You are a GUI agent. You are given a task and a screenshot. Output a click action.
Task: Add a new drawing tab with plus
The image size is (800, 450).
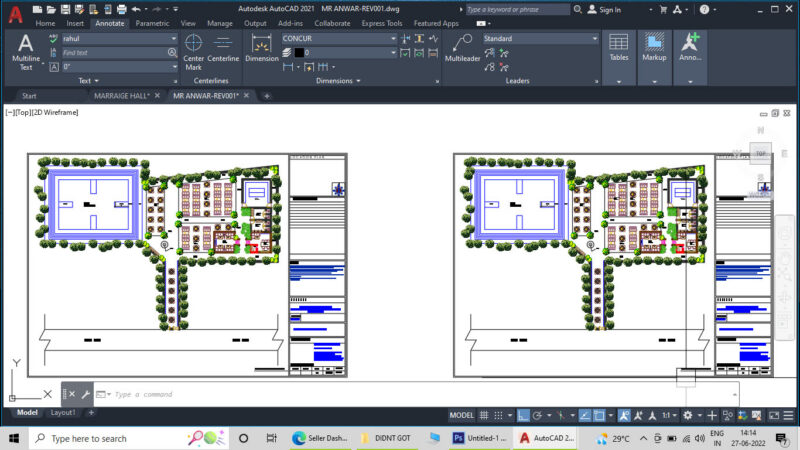tap(266, 95)
